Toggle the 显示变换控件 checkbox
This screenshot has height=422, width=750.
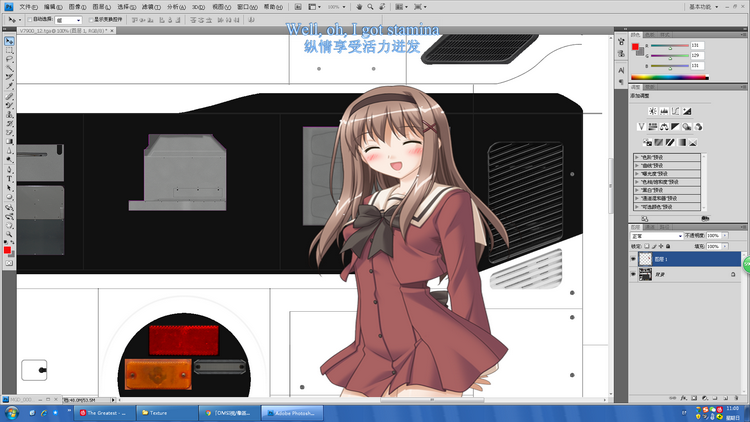point(91,20)
